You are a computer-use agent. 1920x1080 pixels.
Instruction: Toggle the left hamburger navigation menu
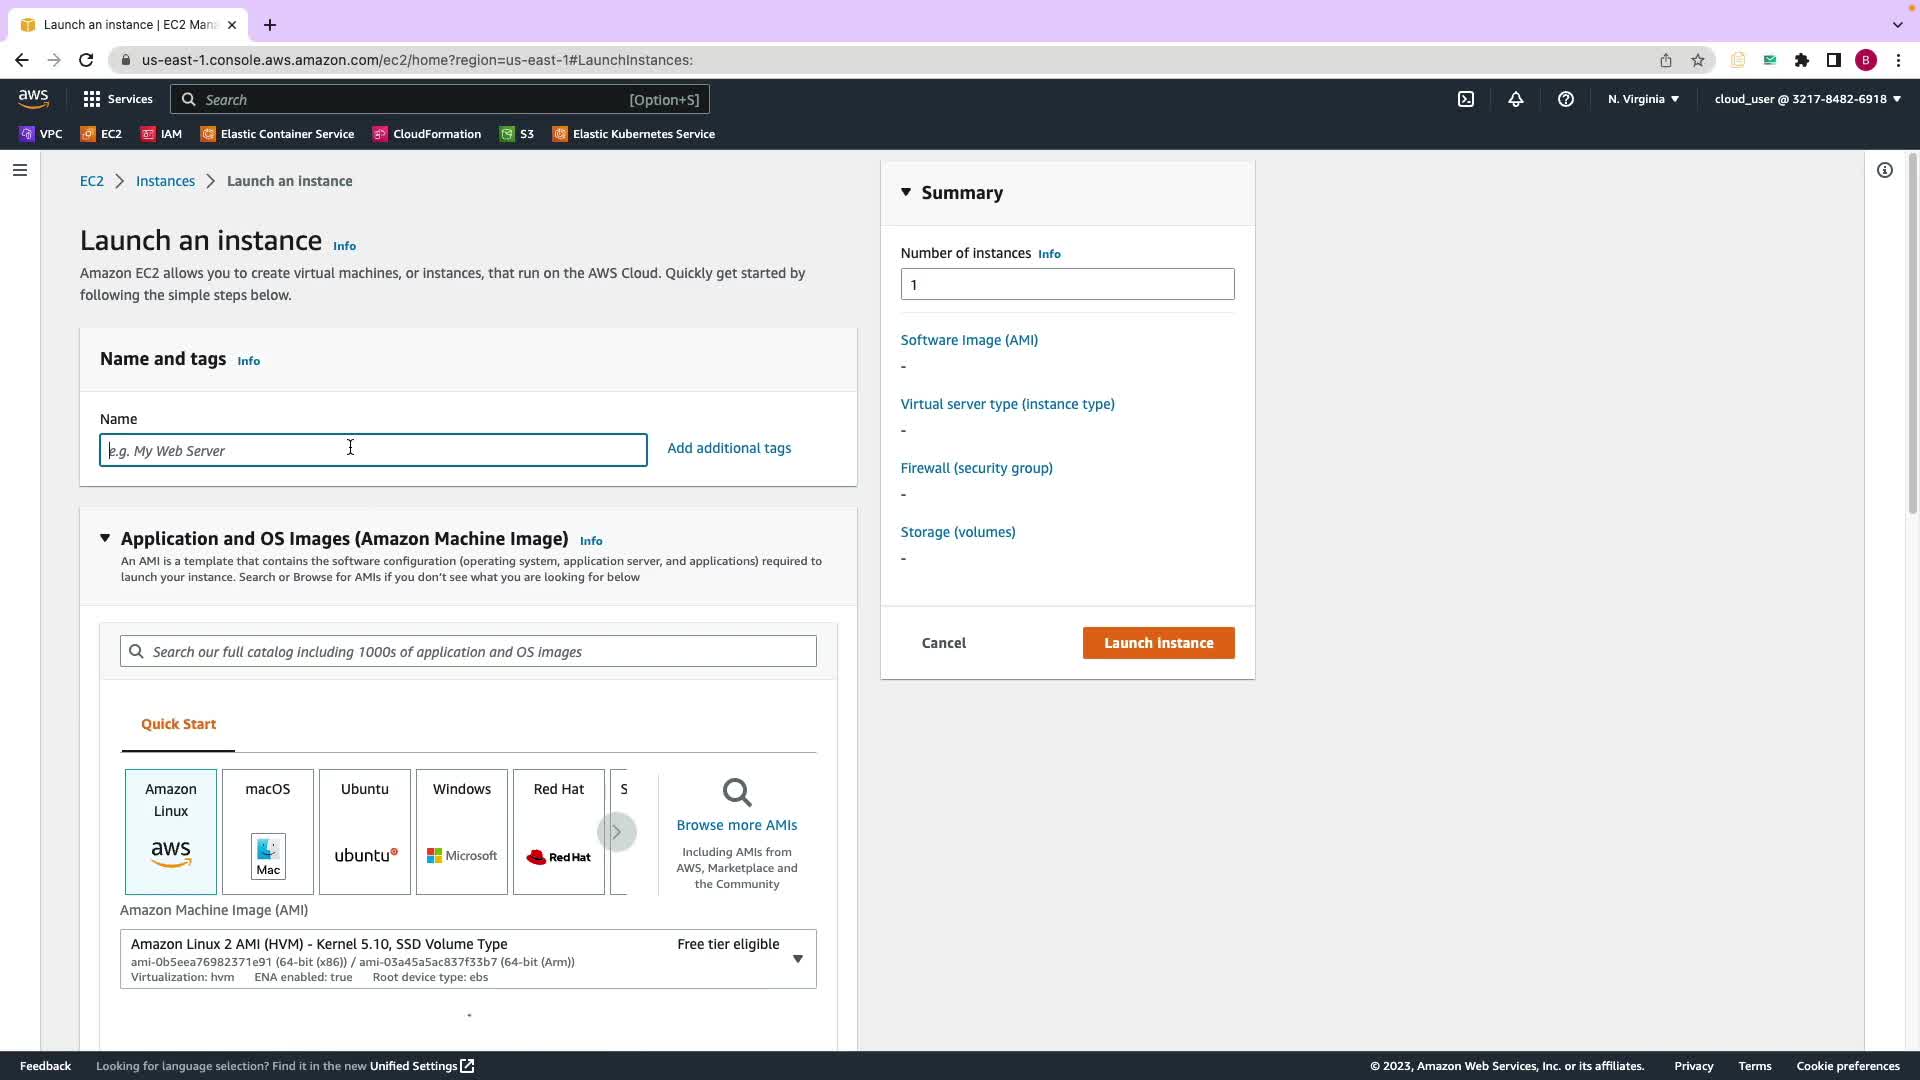tap(20, 170)
